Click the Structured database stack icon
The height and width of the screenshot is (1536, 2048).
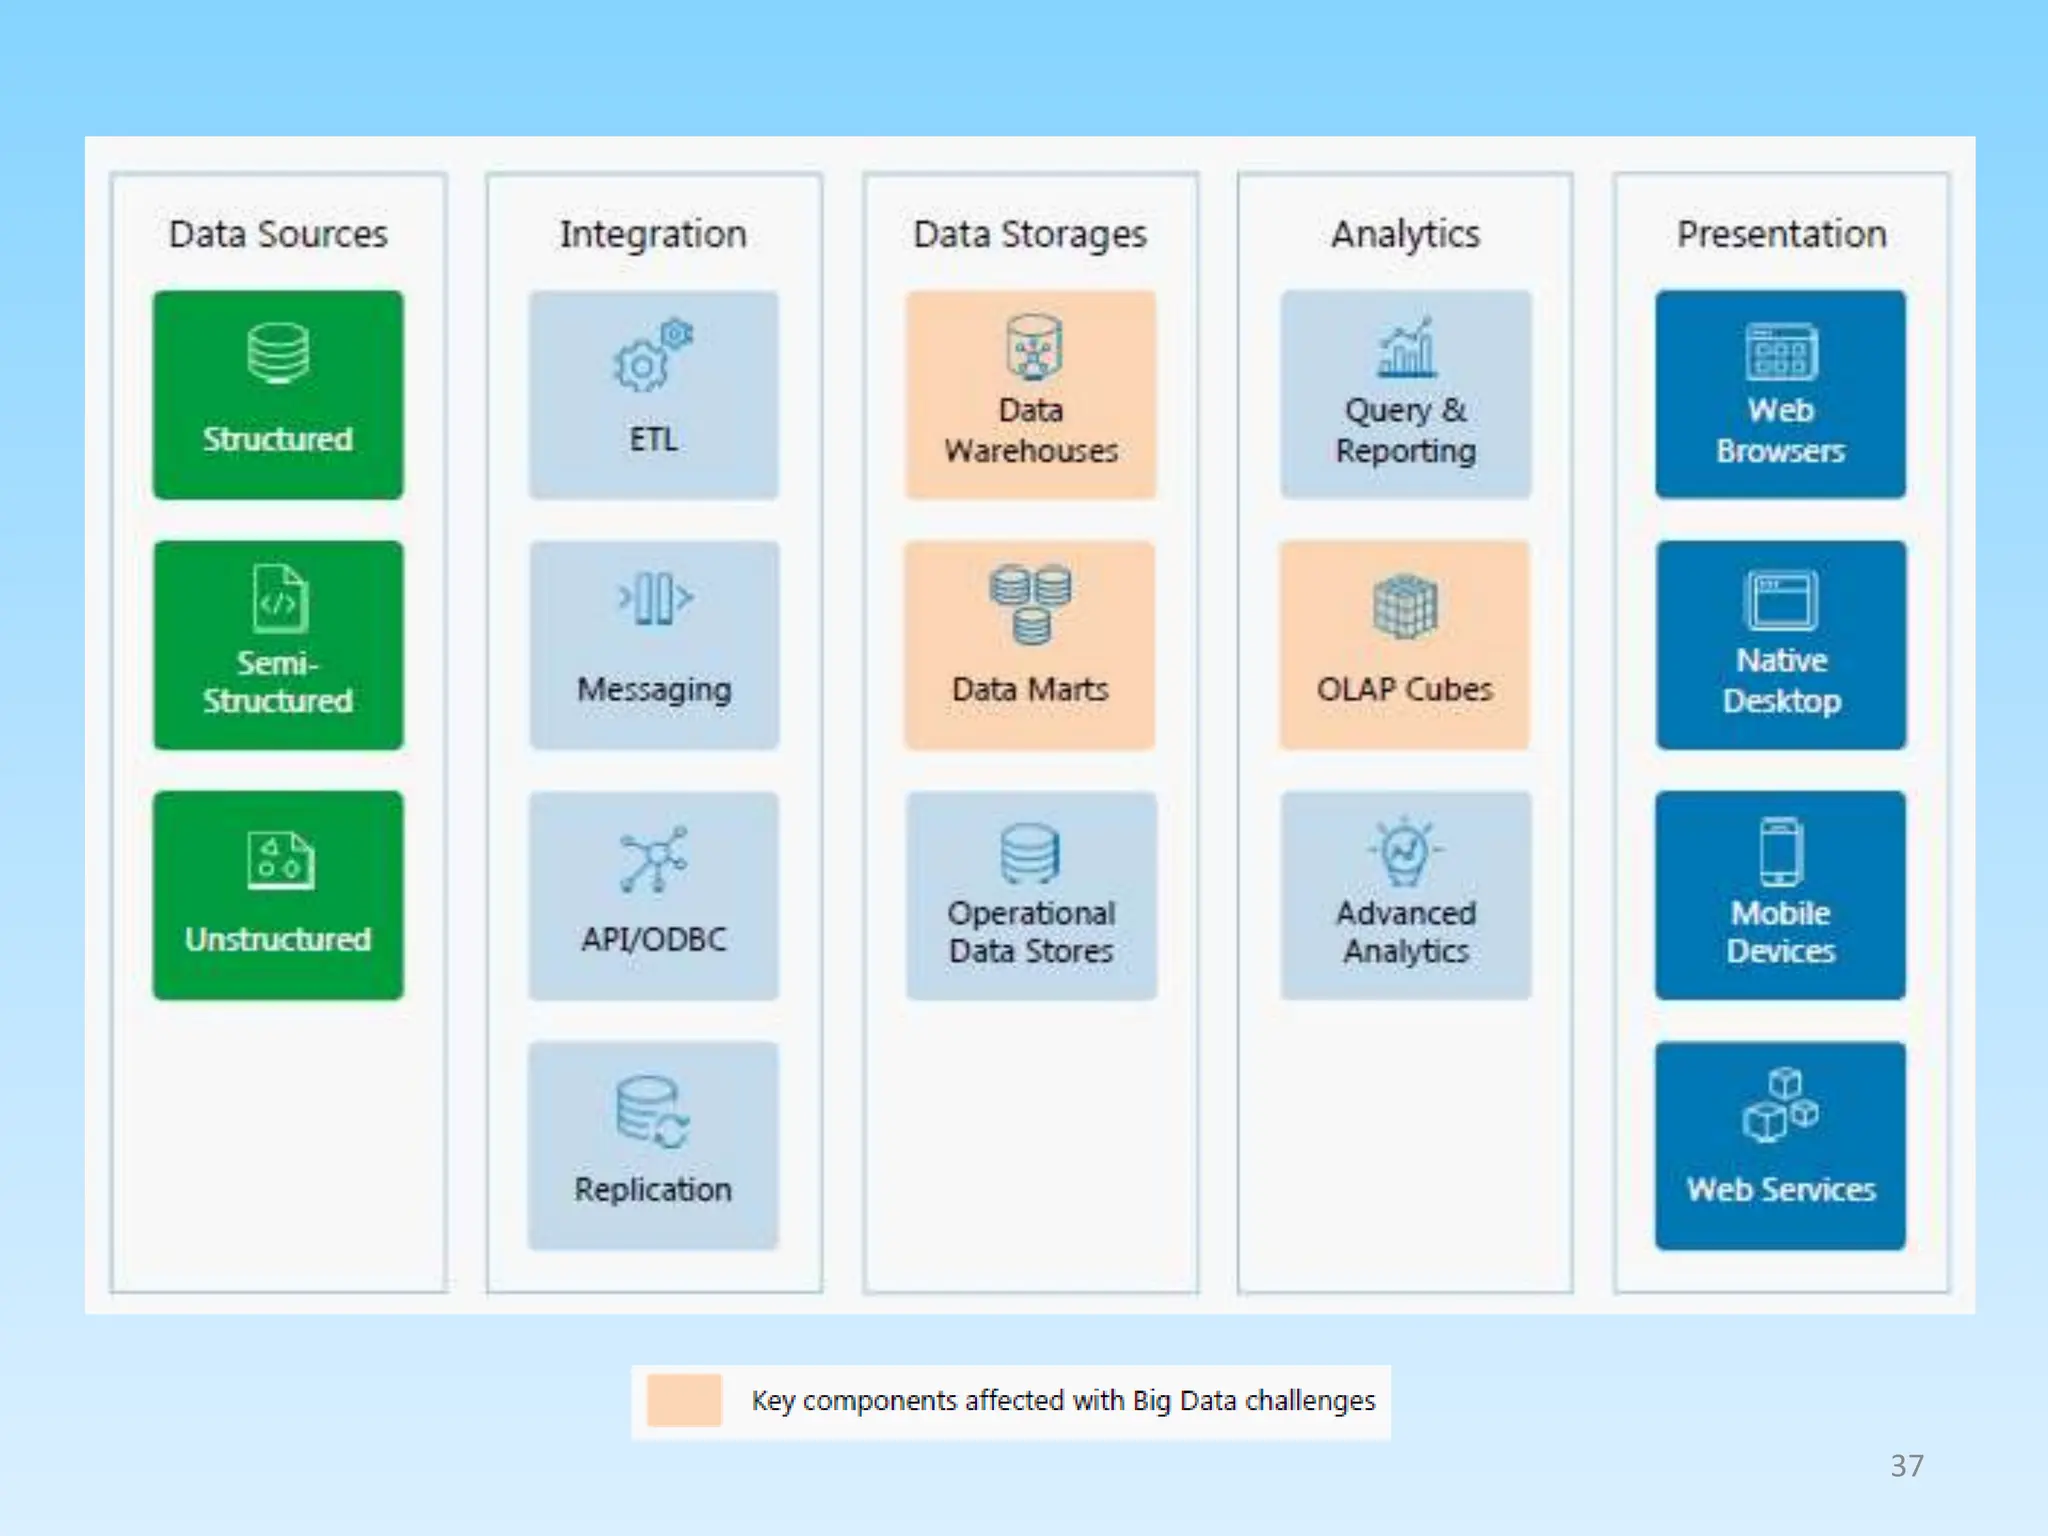tap(278, 352)
